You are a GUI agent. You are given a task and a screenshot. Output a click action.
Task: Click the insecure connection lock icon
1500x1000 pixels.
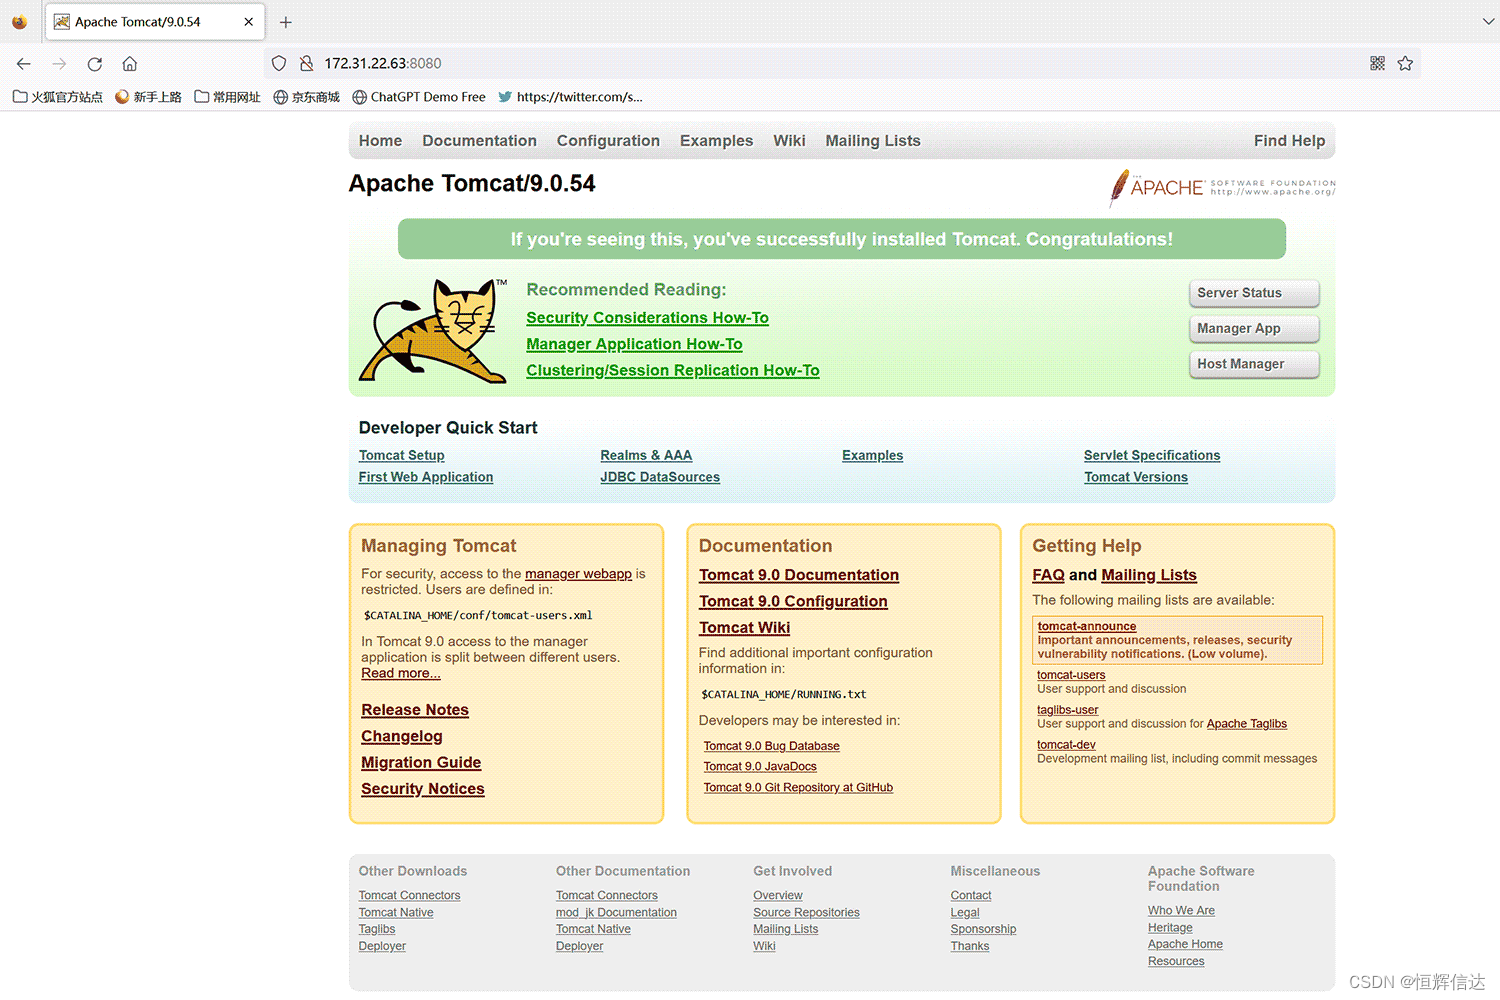306,63
